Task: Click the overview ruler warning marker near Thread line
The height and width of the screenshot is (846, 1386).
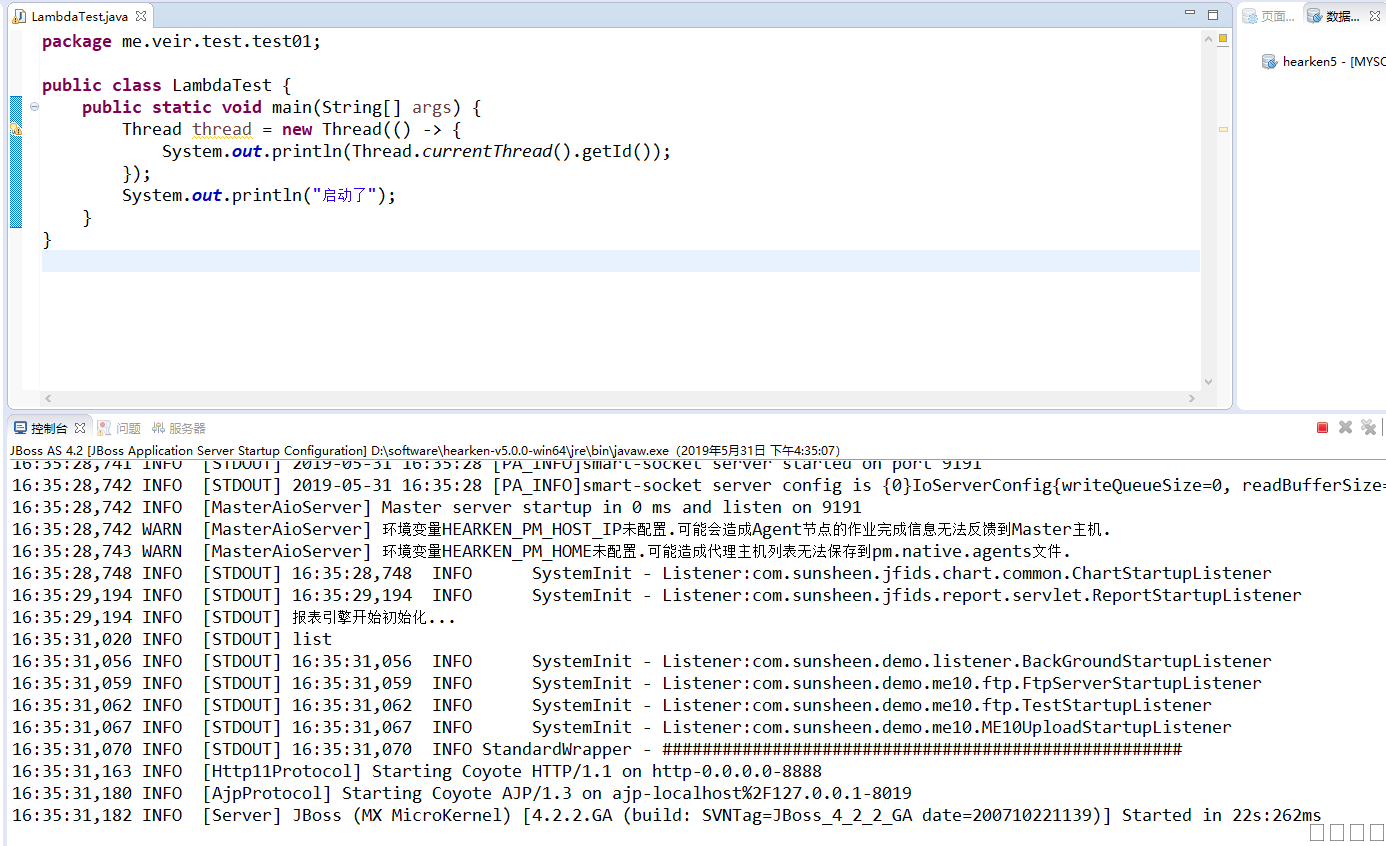Action: 1222,129
